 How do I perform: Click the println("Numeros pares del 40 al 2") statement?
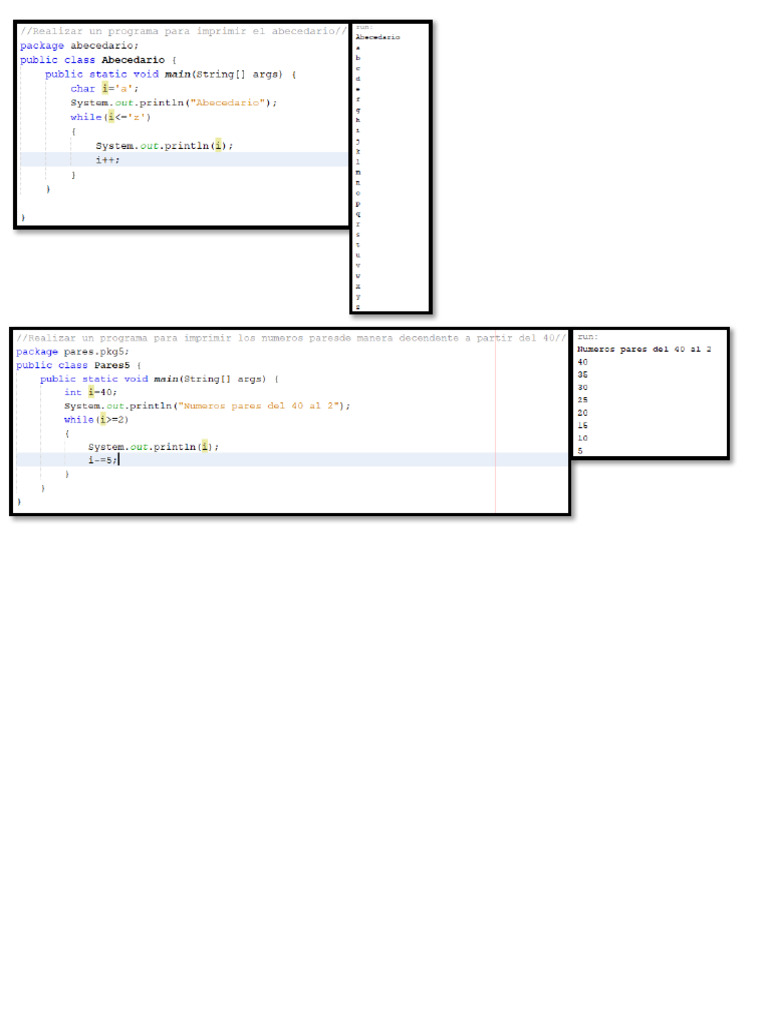click(207, 406)
